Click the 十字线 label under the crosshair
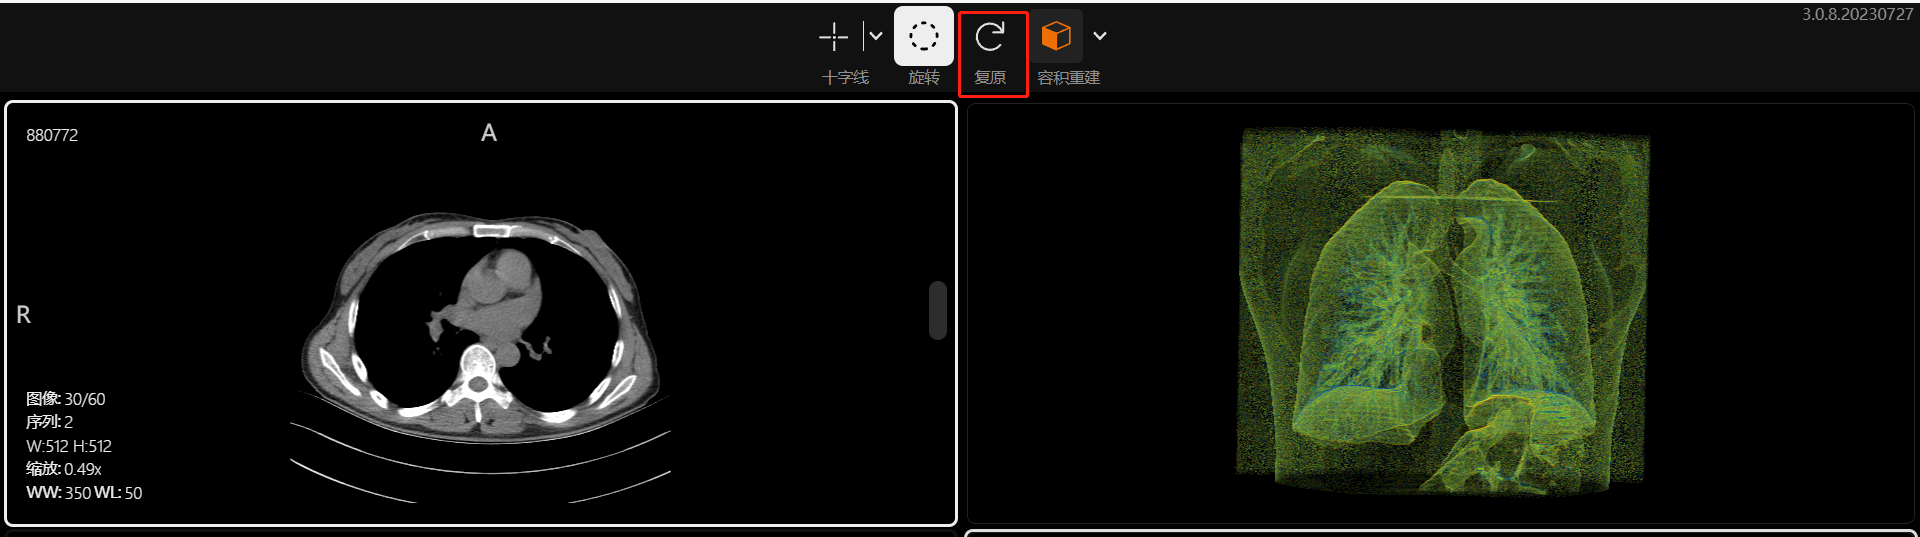1920x537 pixels. click(x=845, y=77)
